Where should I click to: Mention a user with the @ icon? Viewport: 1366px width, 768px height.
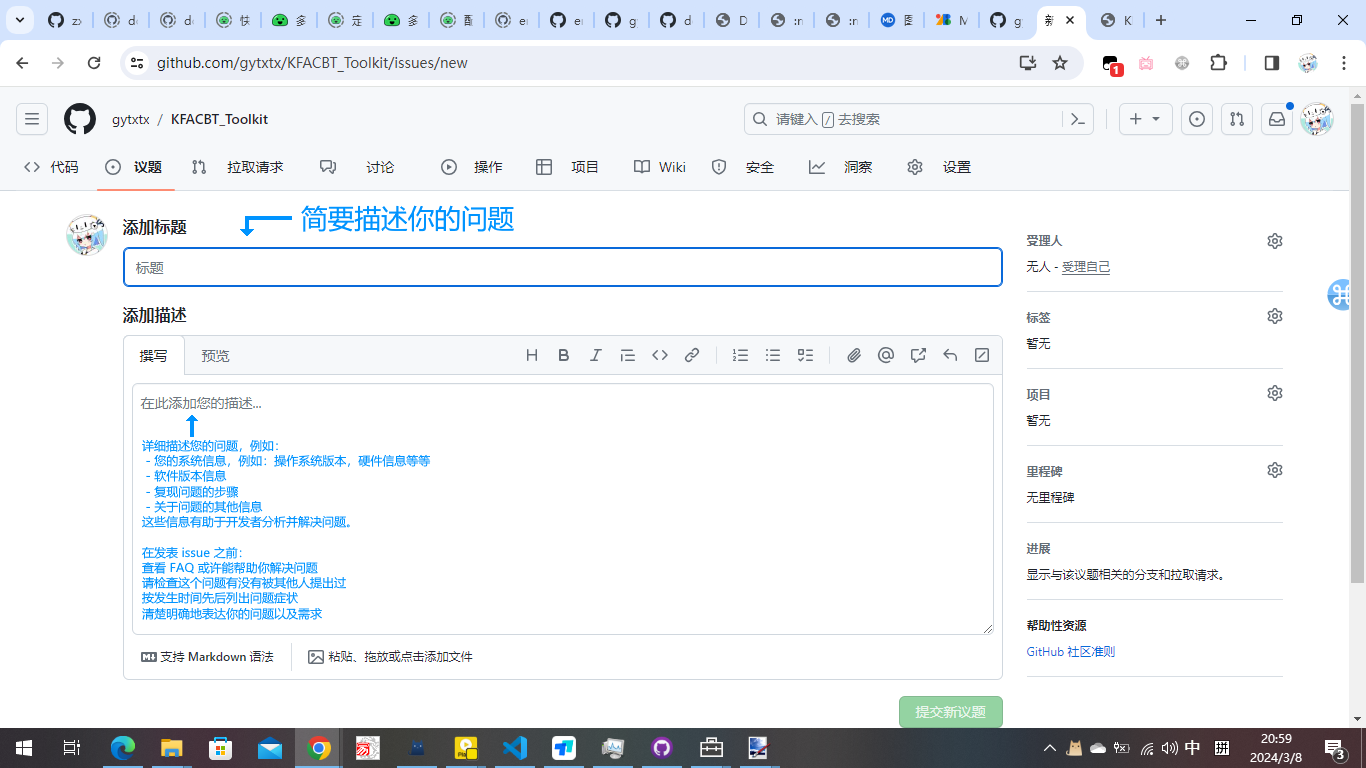coord(886,355)
